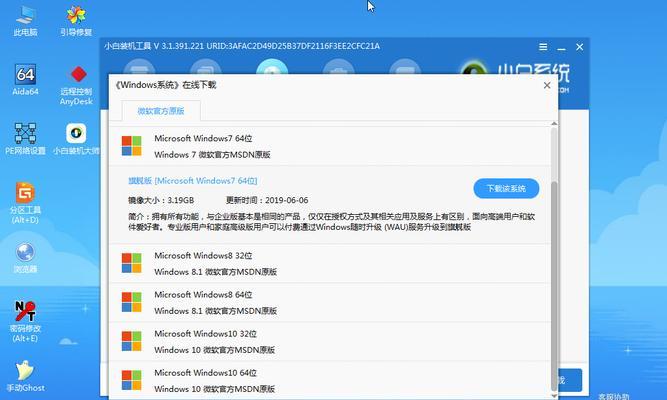The height and width of the screenshot is (400, 667).
Task: Open AnyDesk remote control icon
Action: click(x=76, y=85)
